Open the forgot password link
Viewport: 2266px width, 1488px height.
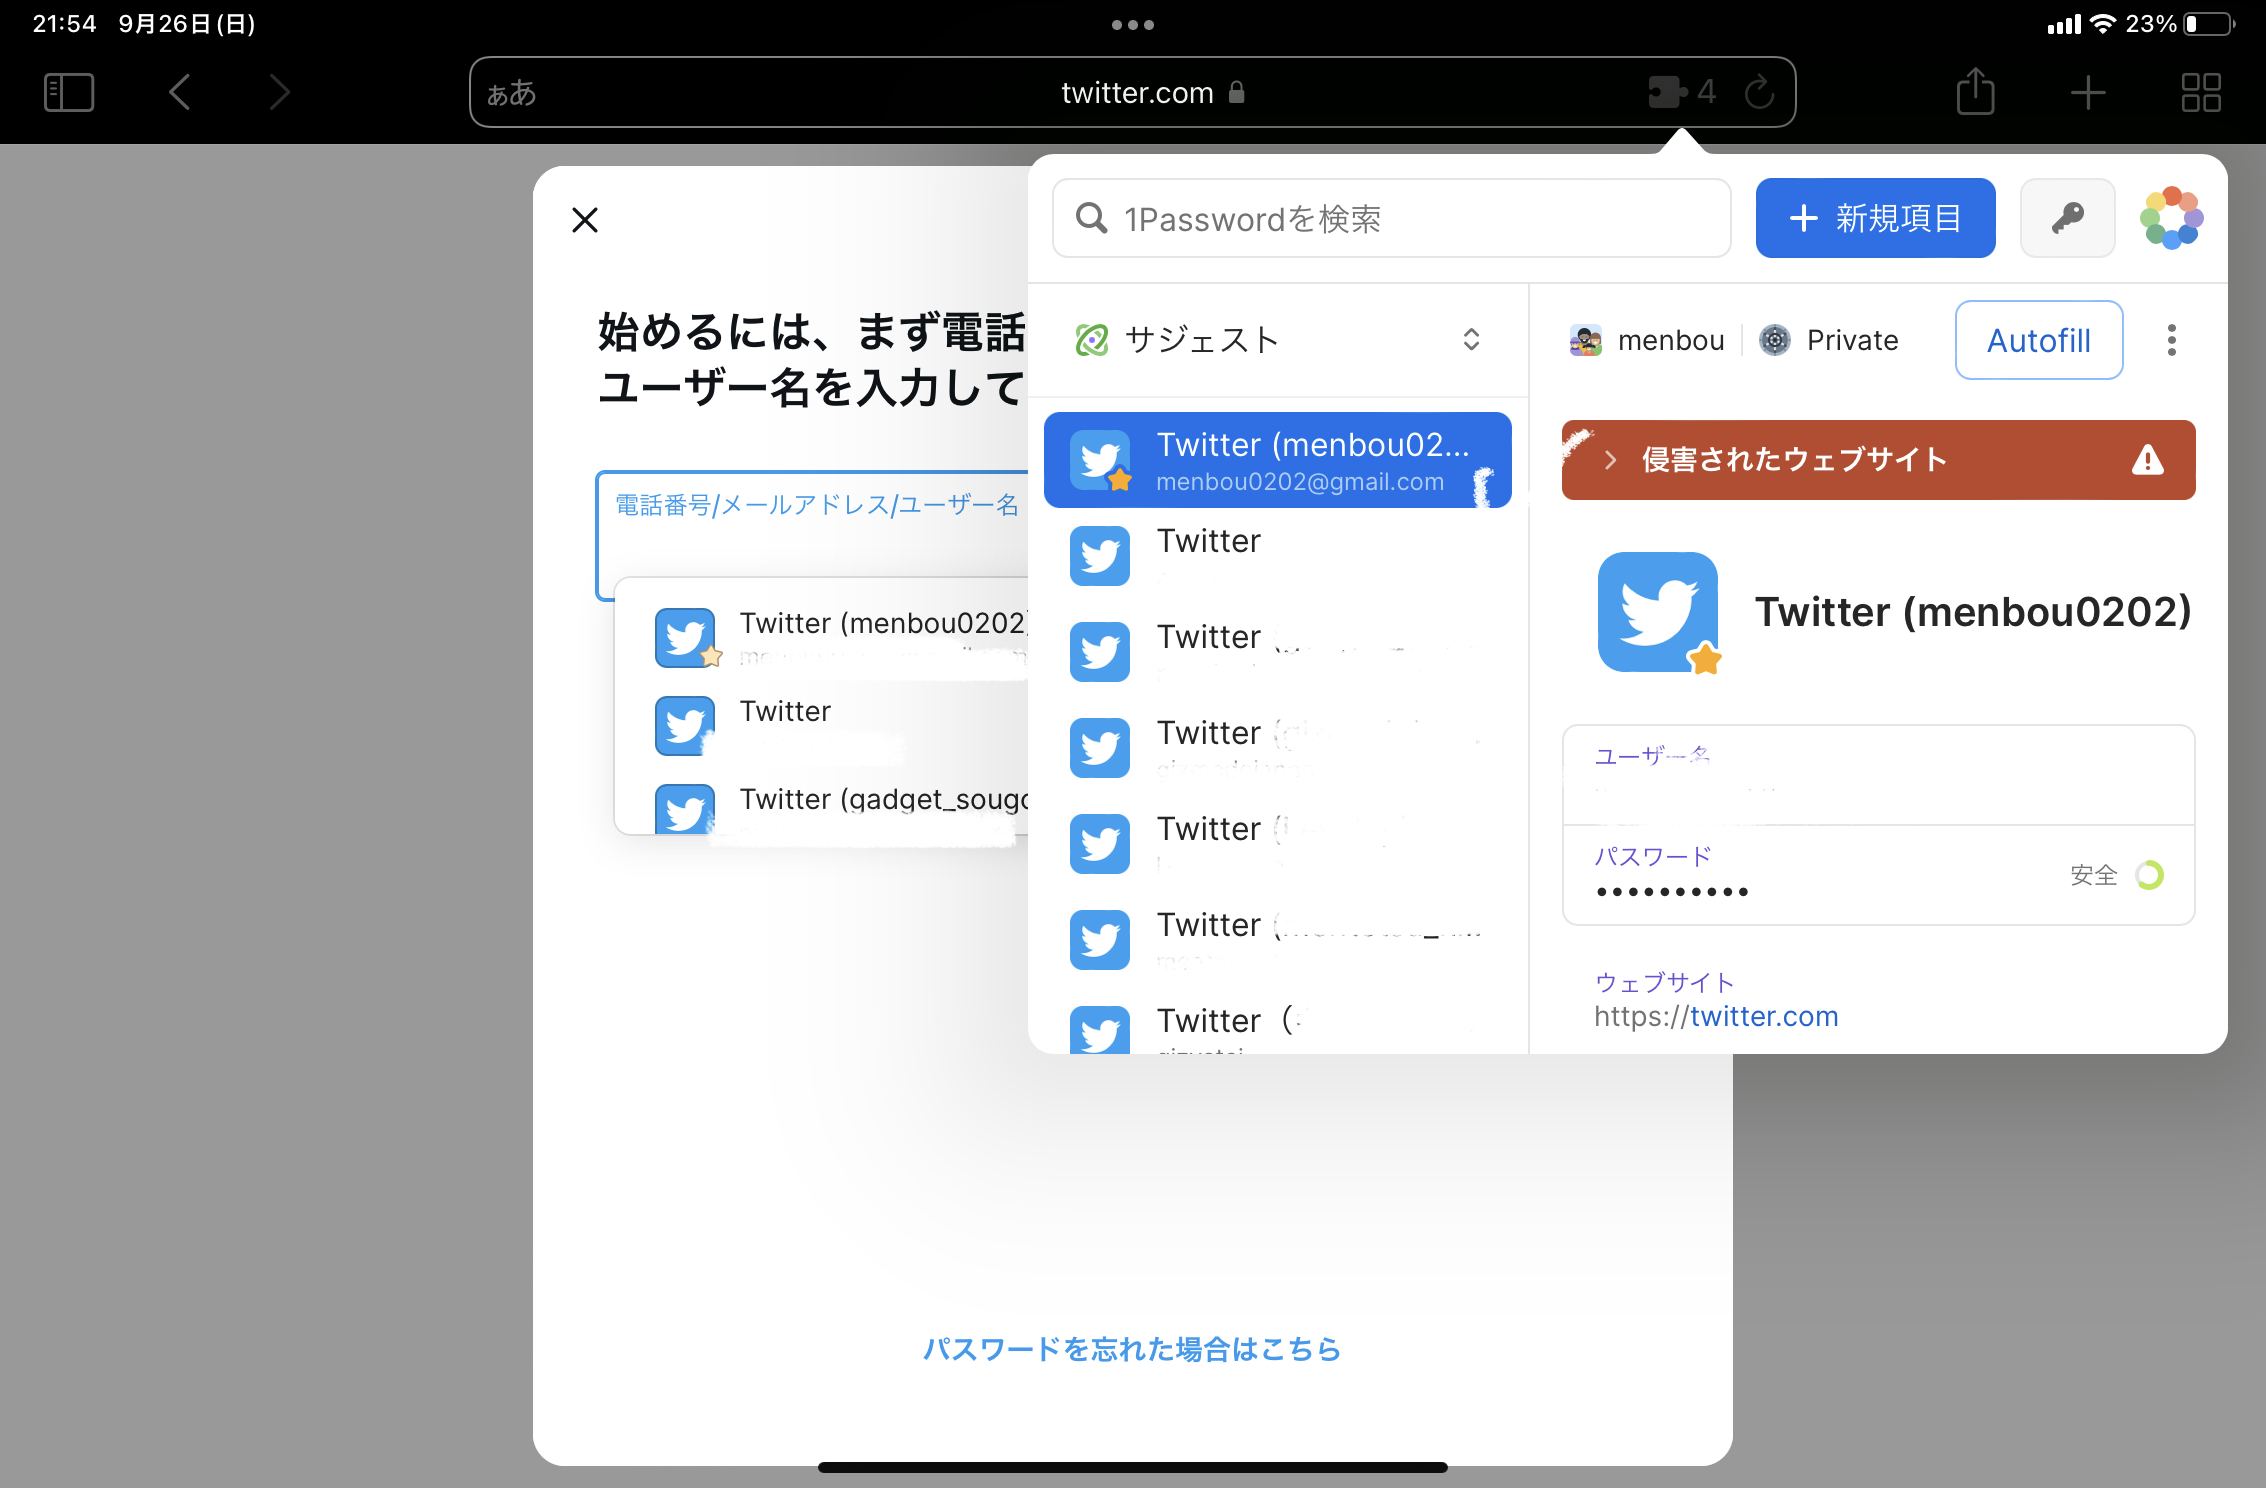[1132, 1349]
